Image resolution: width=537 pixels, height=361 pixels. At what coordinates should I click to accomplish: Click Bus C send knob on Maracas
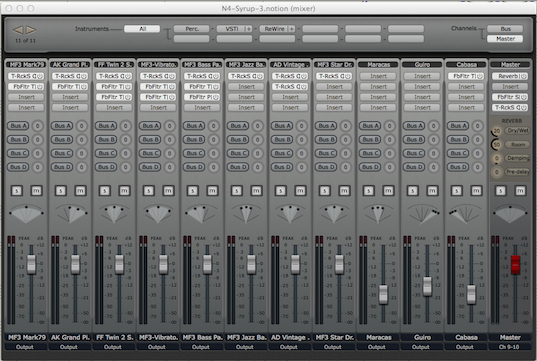389,153
